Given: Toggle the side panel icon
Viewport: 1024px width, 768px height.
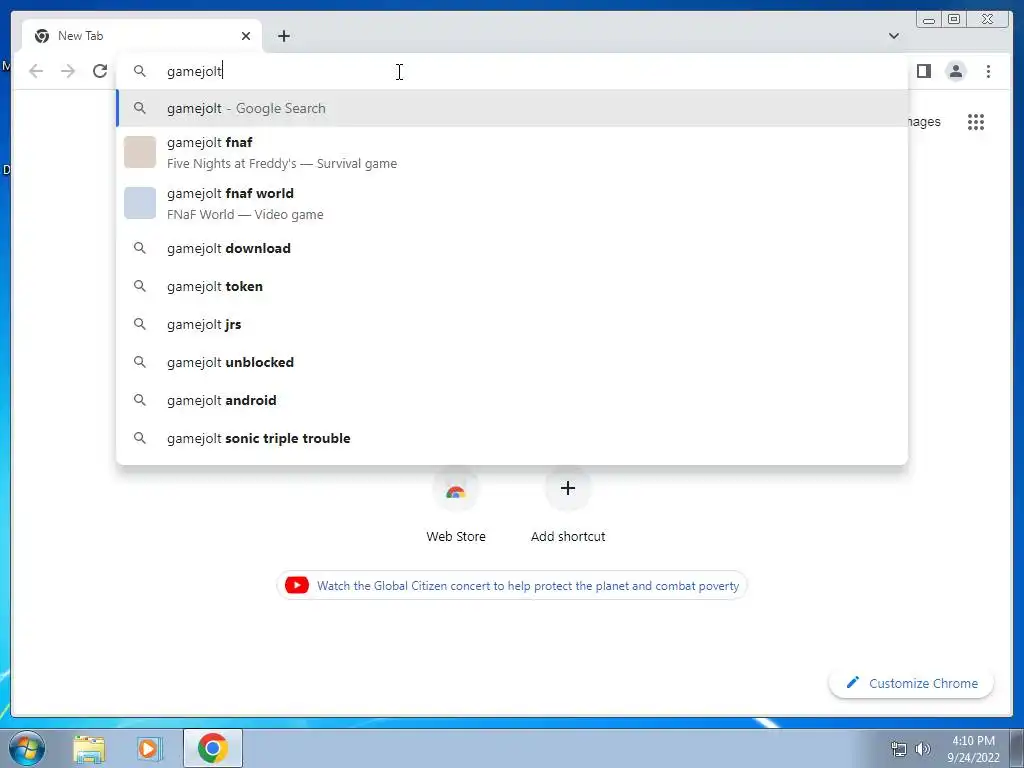Looking at the screenshot, I should pyautogui.click(x=923, y=71).
